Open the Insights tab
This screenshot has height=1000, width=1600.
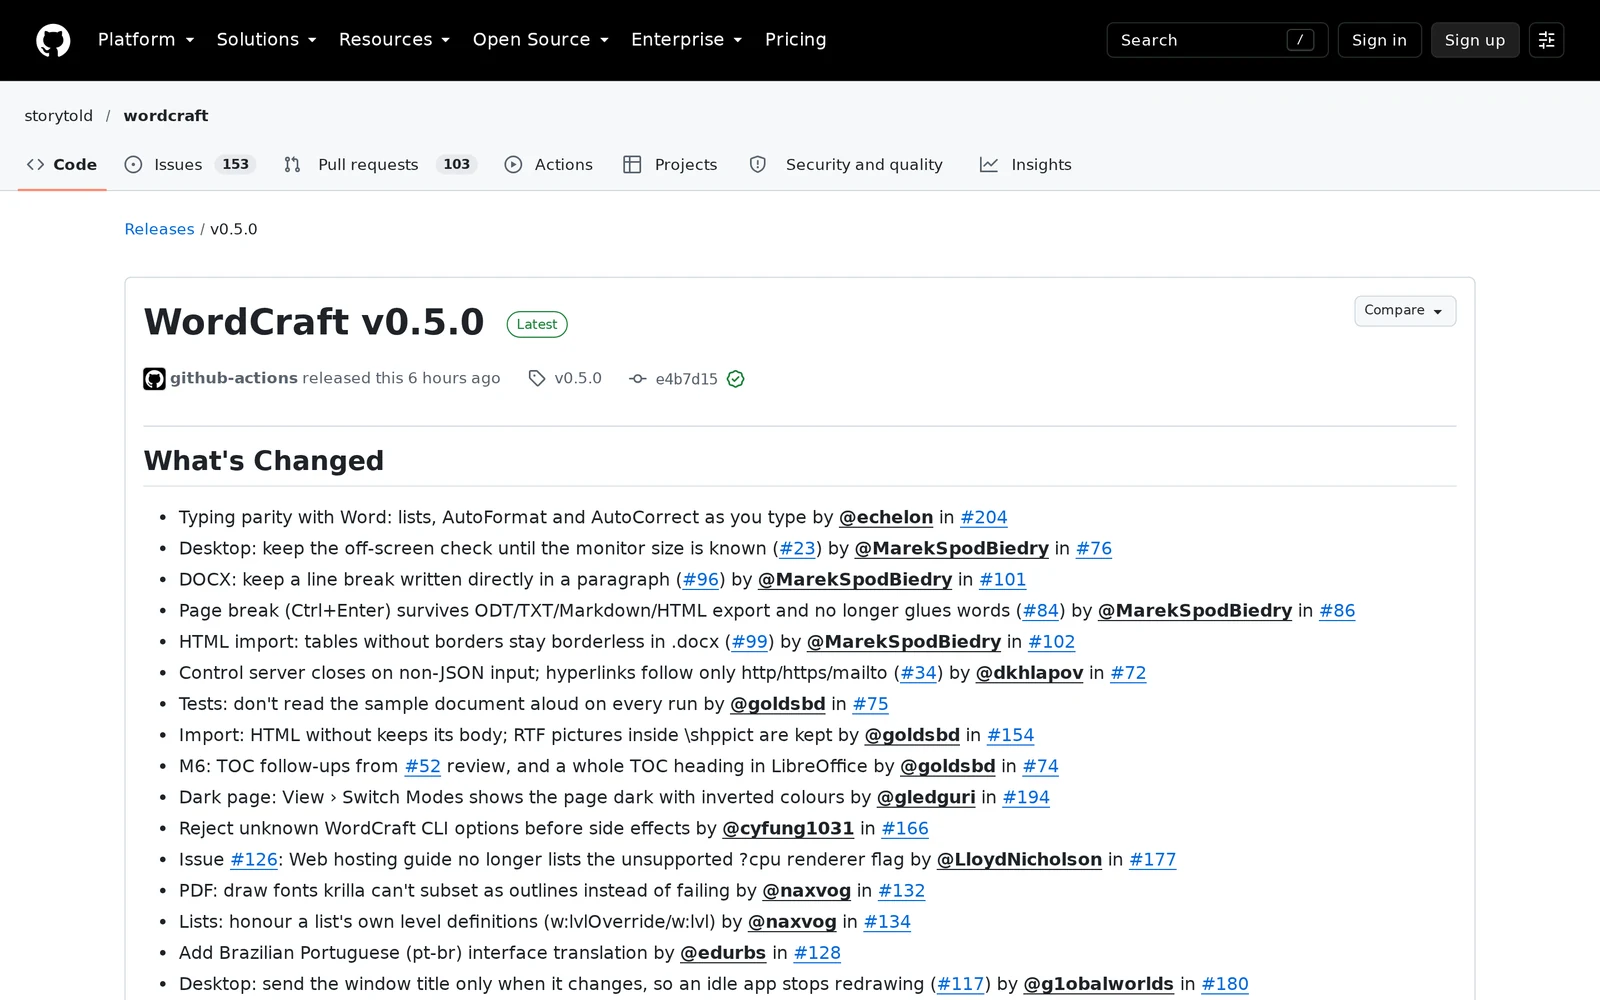(x=1026, y=165)
